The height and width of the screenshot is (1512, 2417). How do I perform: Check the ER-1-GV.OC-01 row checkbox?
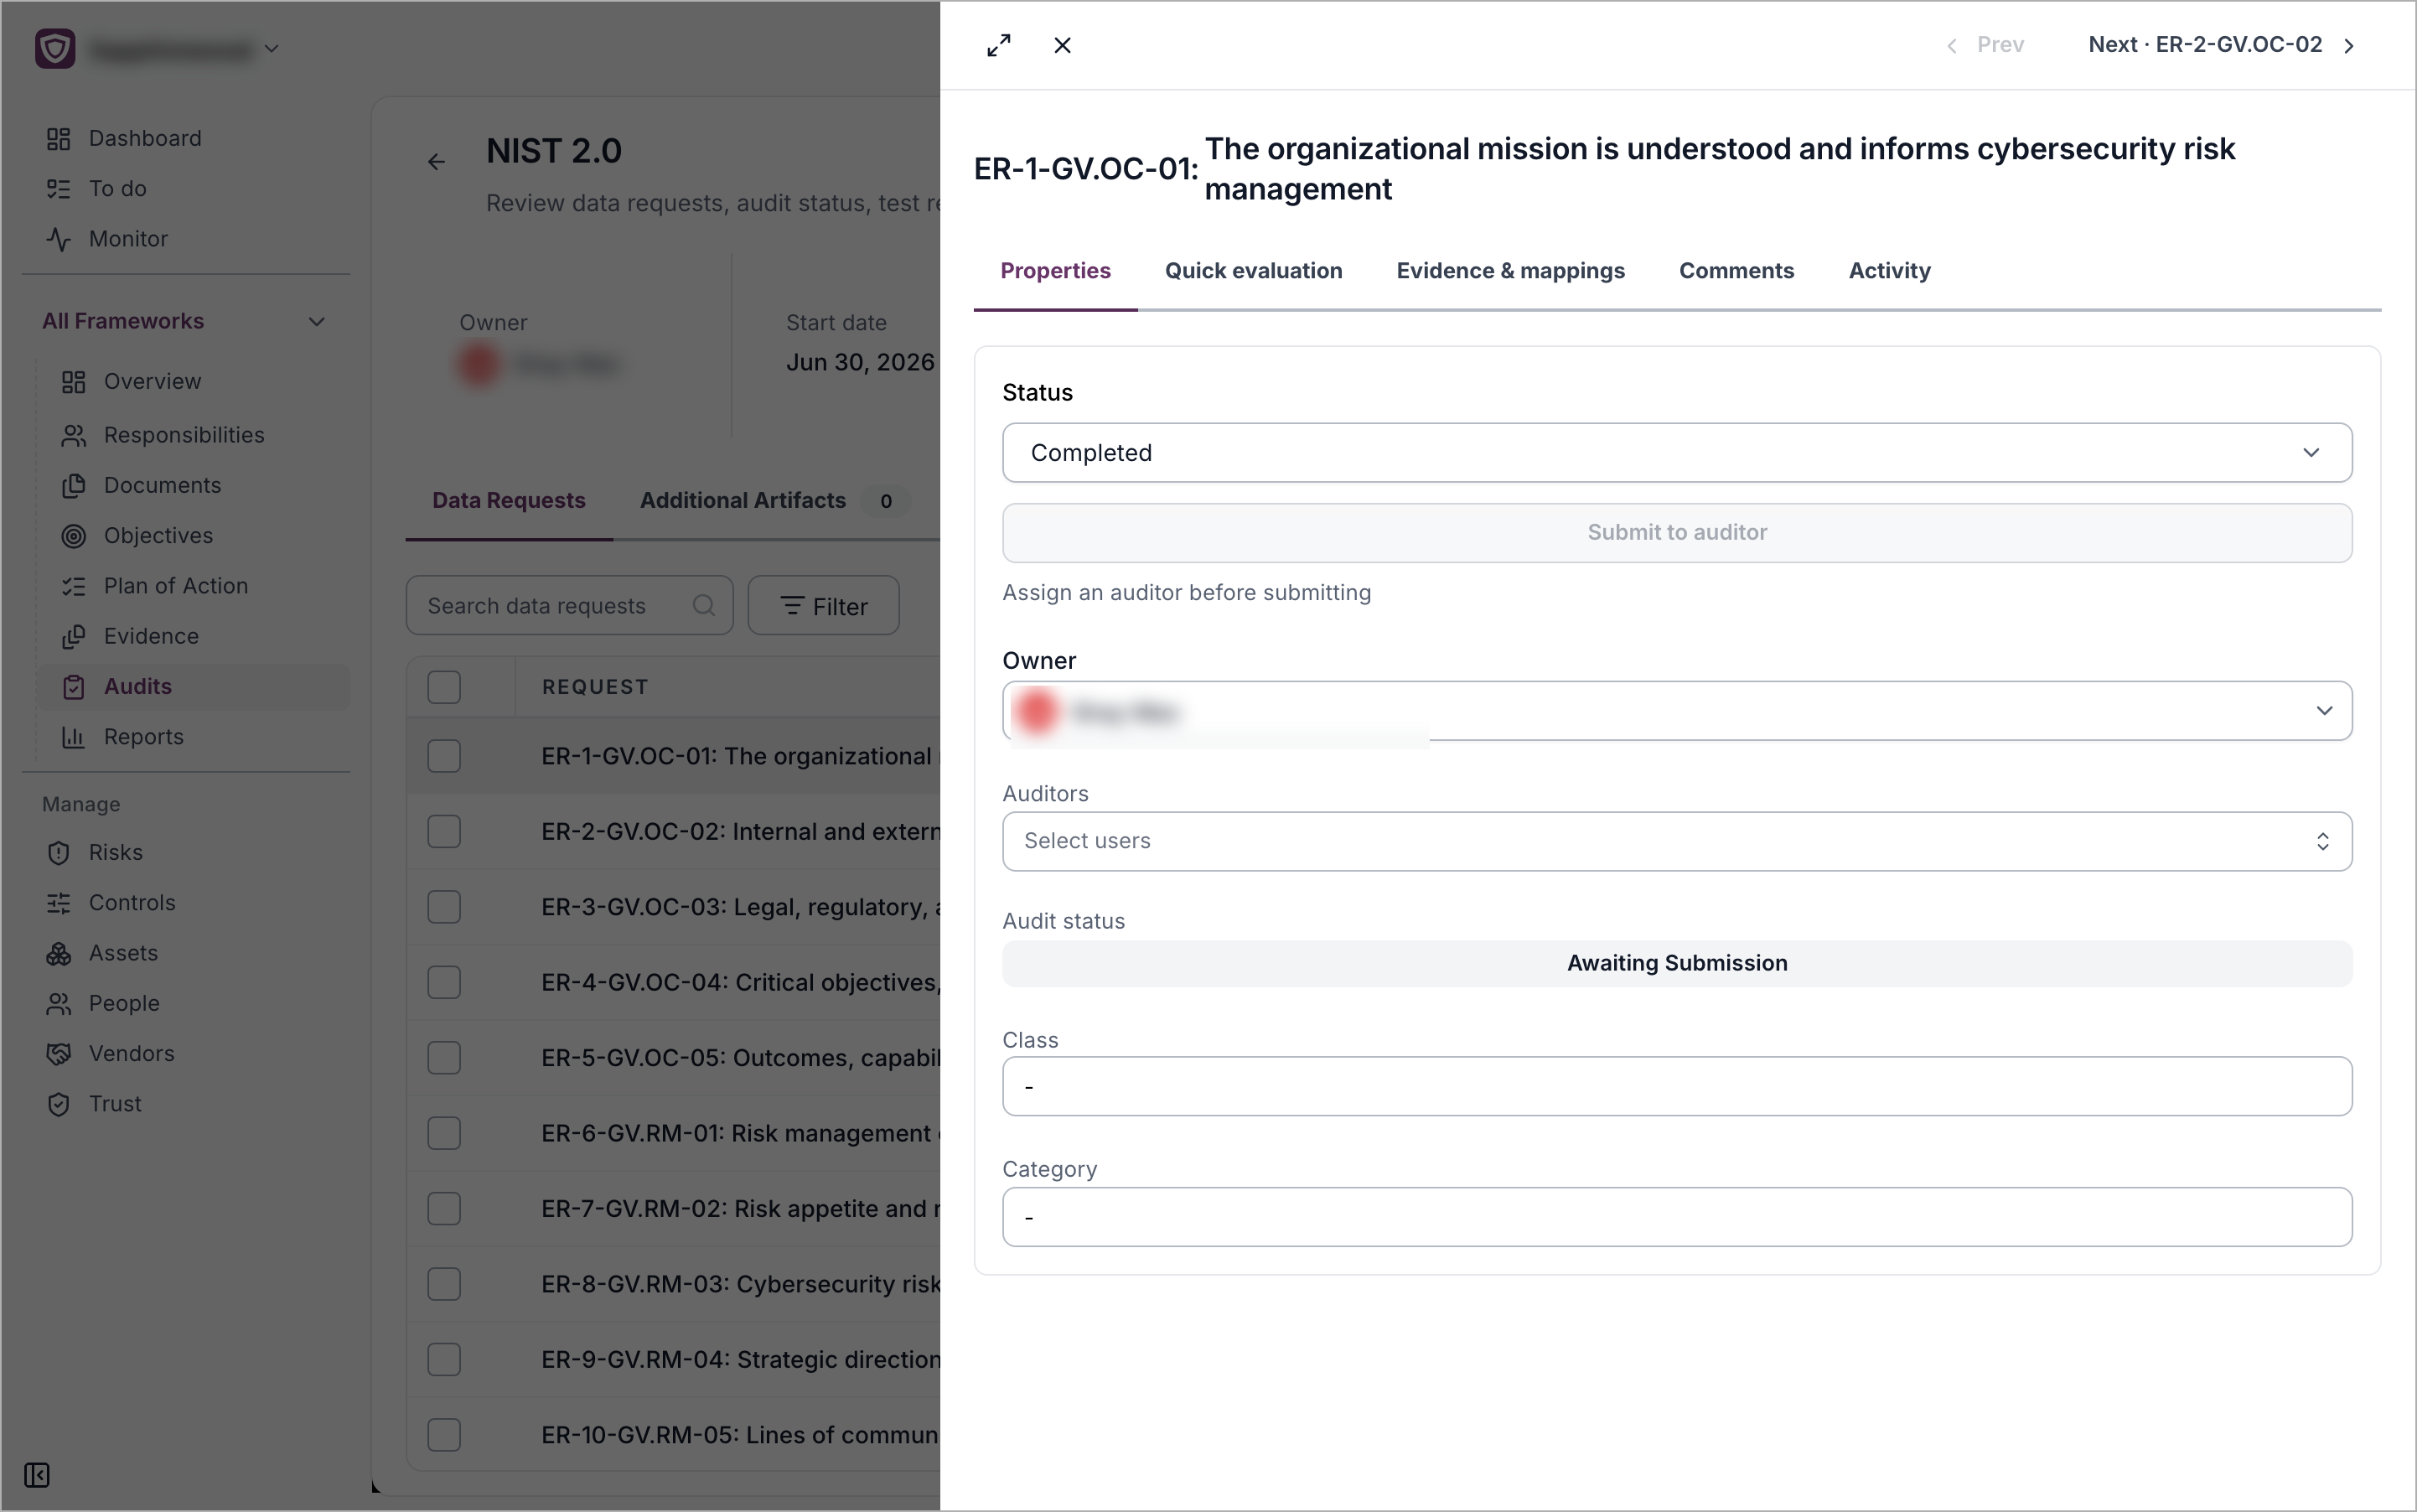[x=444, y=756]
